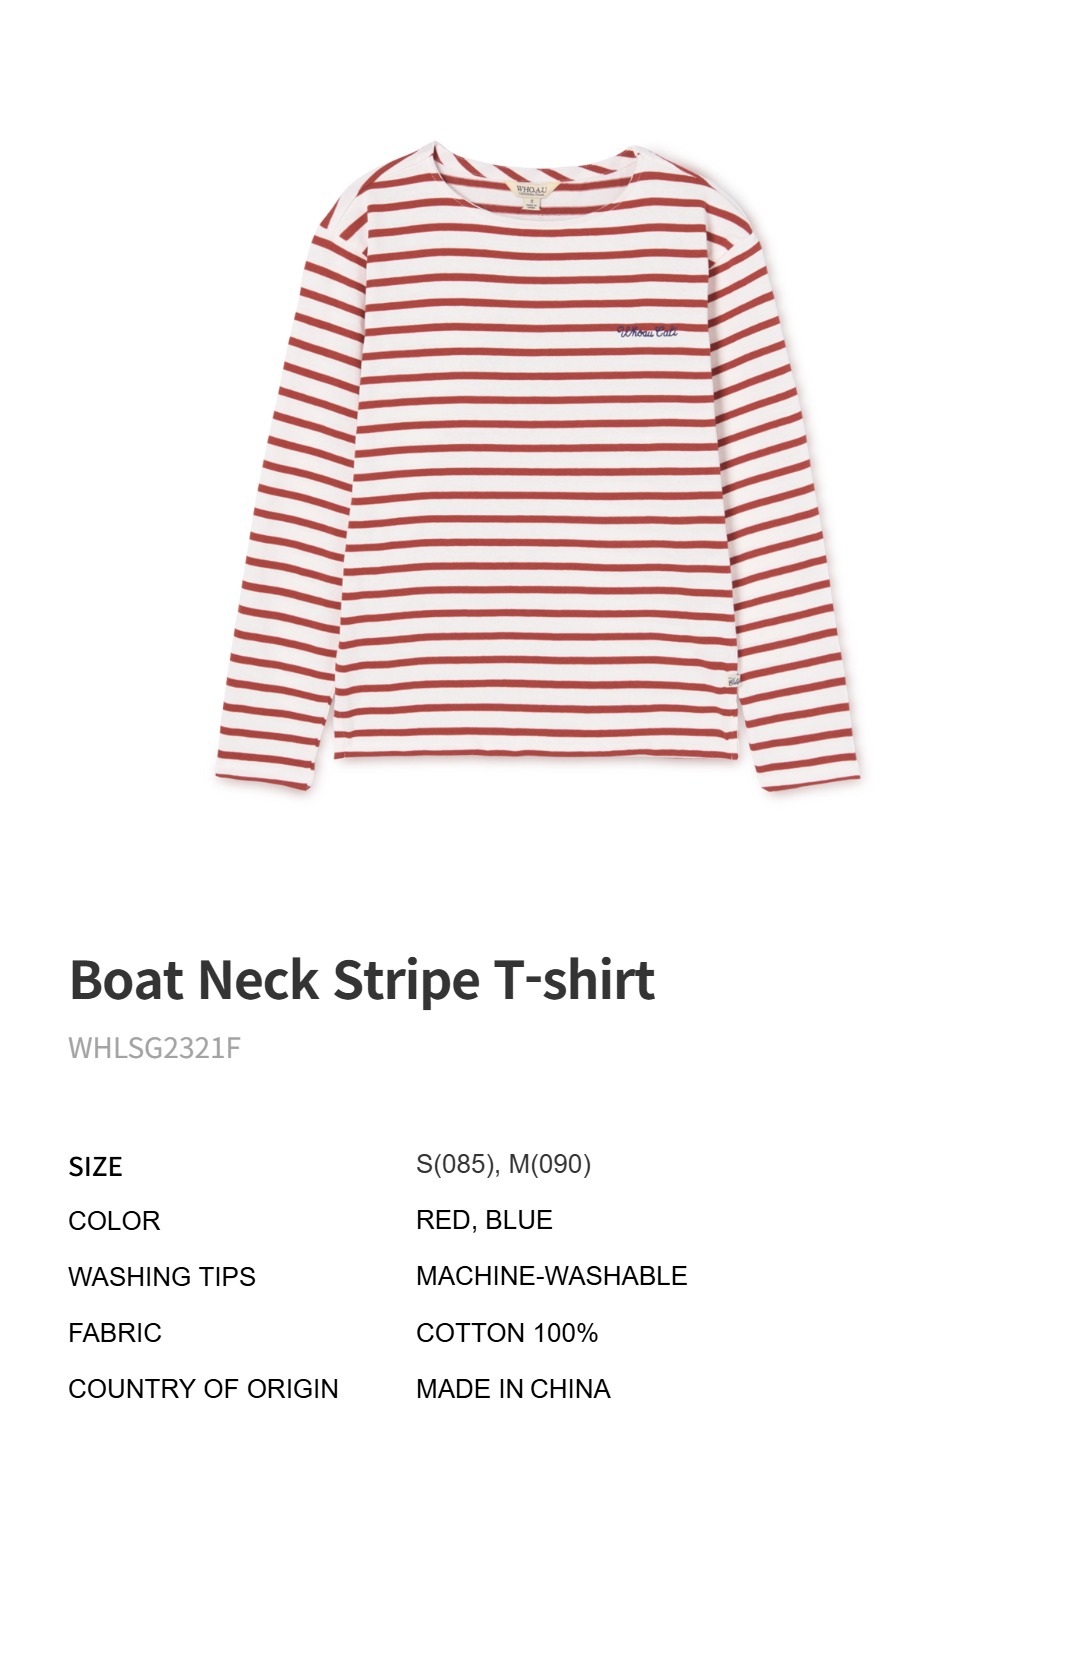The width and height of the screenshot is (1080, 1668).
Task: Click the FABRIC label
Action: pos(115,1333)
